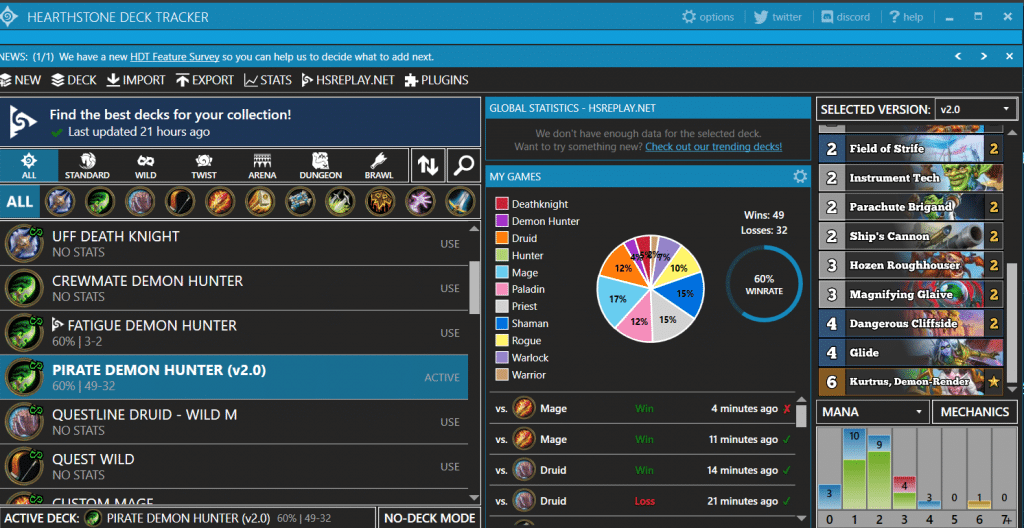Image resolution: width=1024 pixels, height=528 pixels.
Task: Click USE on Crewmate Demon Hunter
Action: 449,288
